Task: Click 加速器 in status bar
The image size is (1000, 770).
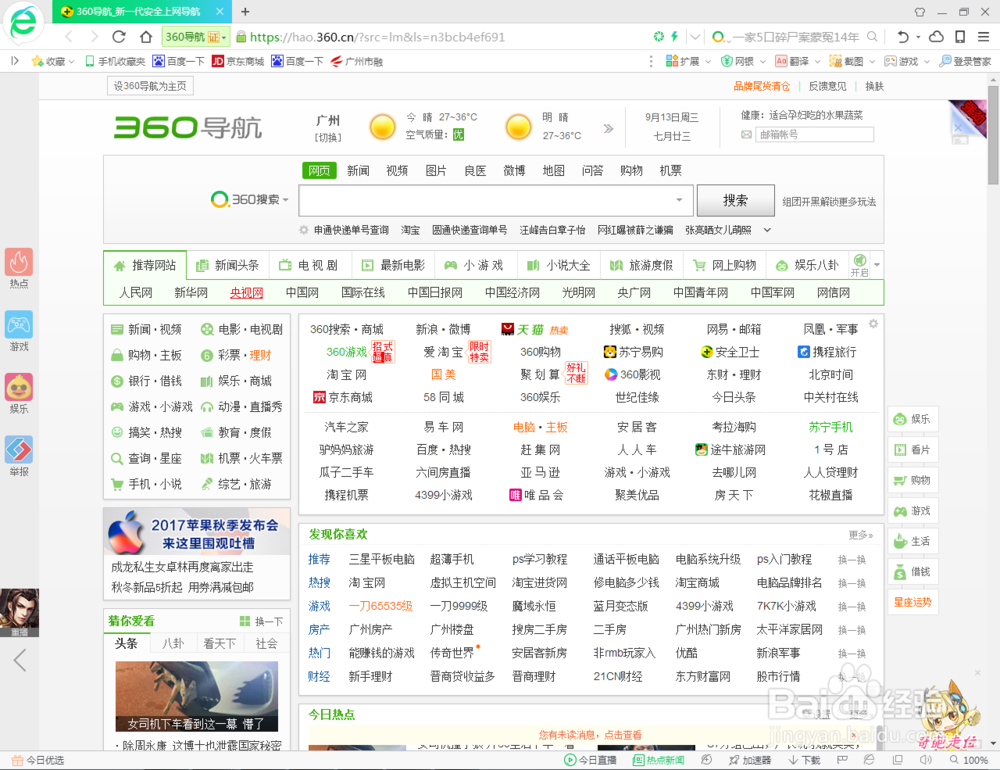Action: [x=750, y=760]
